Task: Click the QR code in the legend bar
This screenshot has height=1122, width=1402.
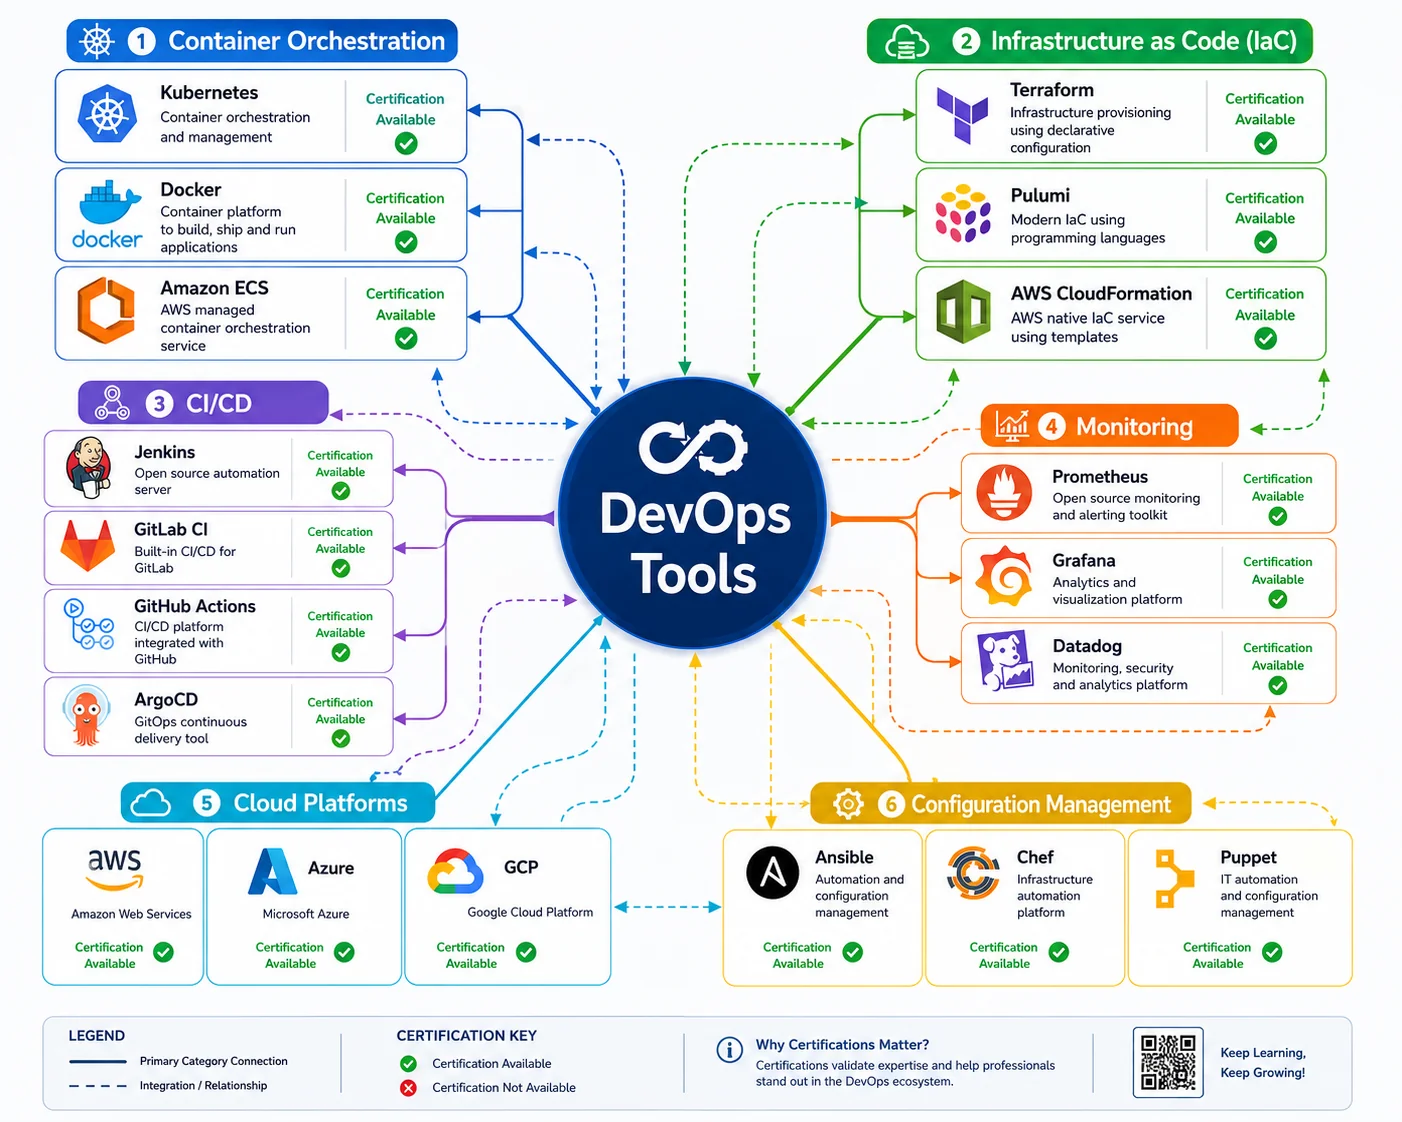Action: pyautogui.click(x=1168, y=1062)
